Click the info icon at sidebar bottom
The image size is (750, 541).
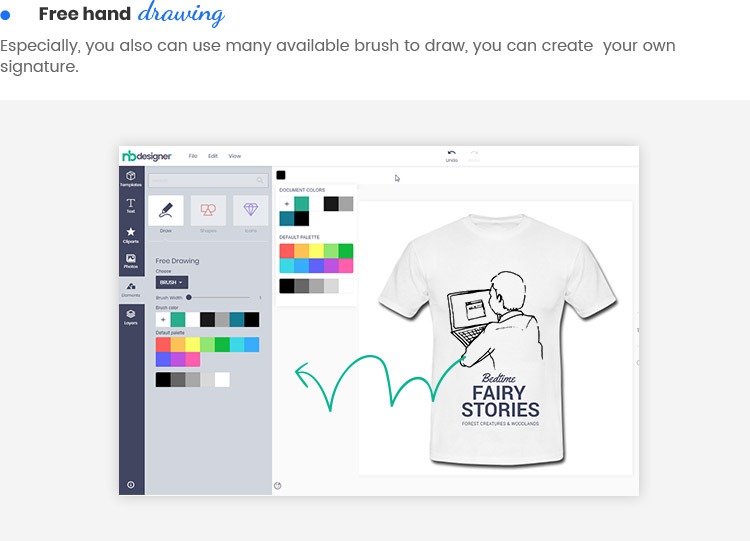click(x=131, y=484)
